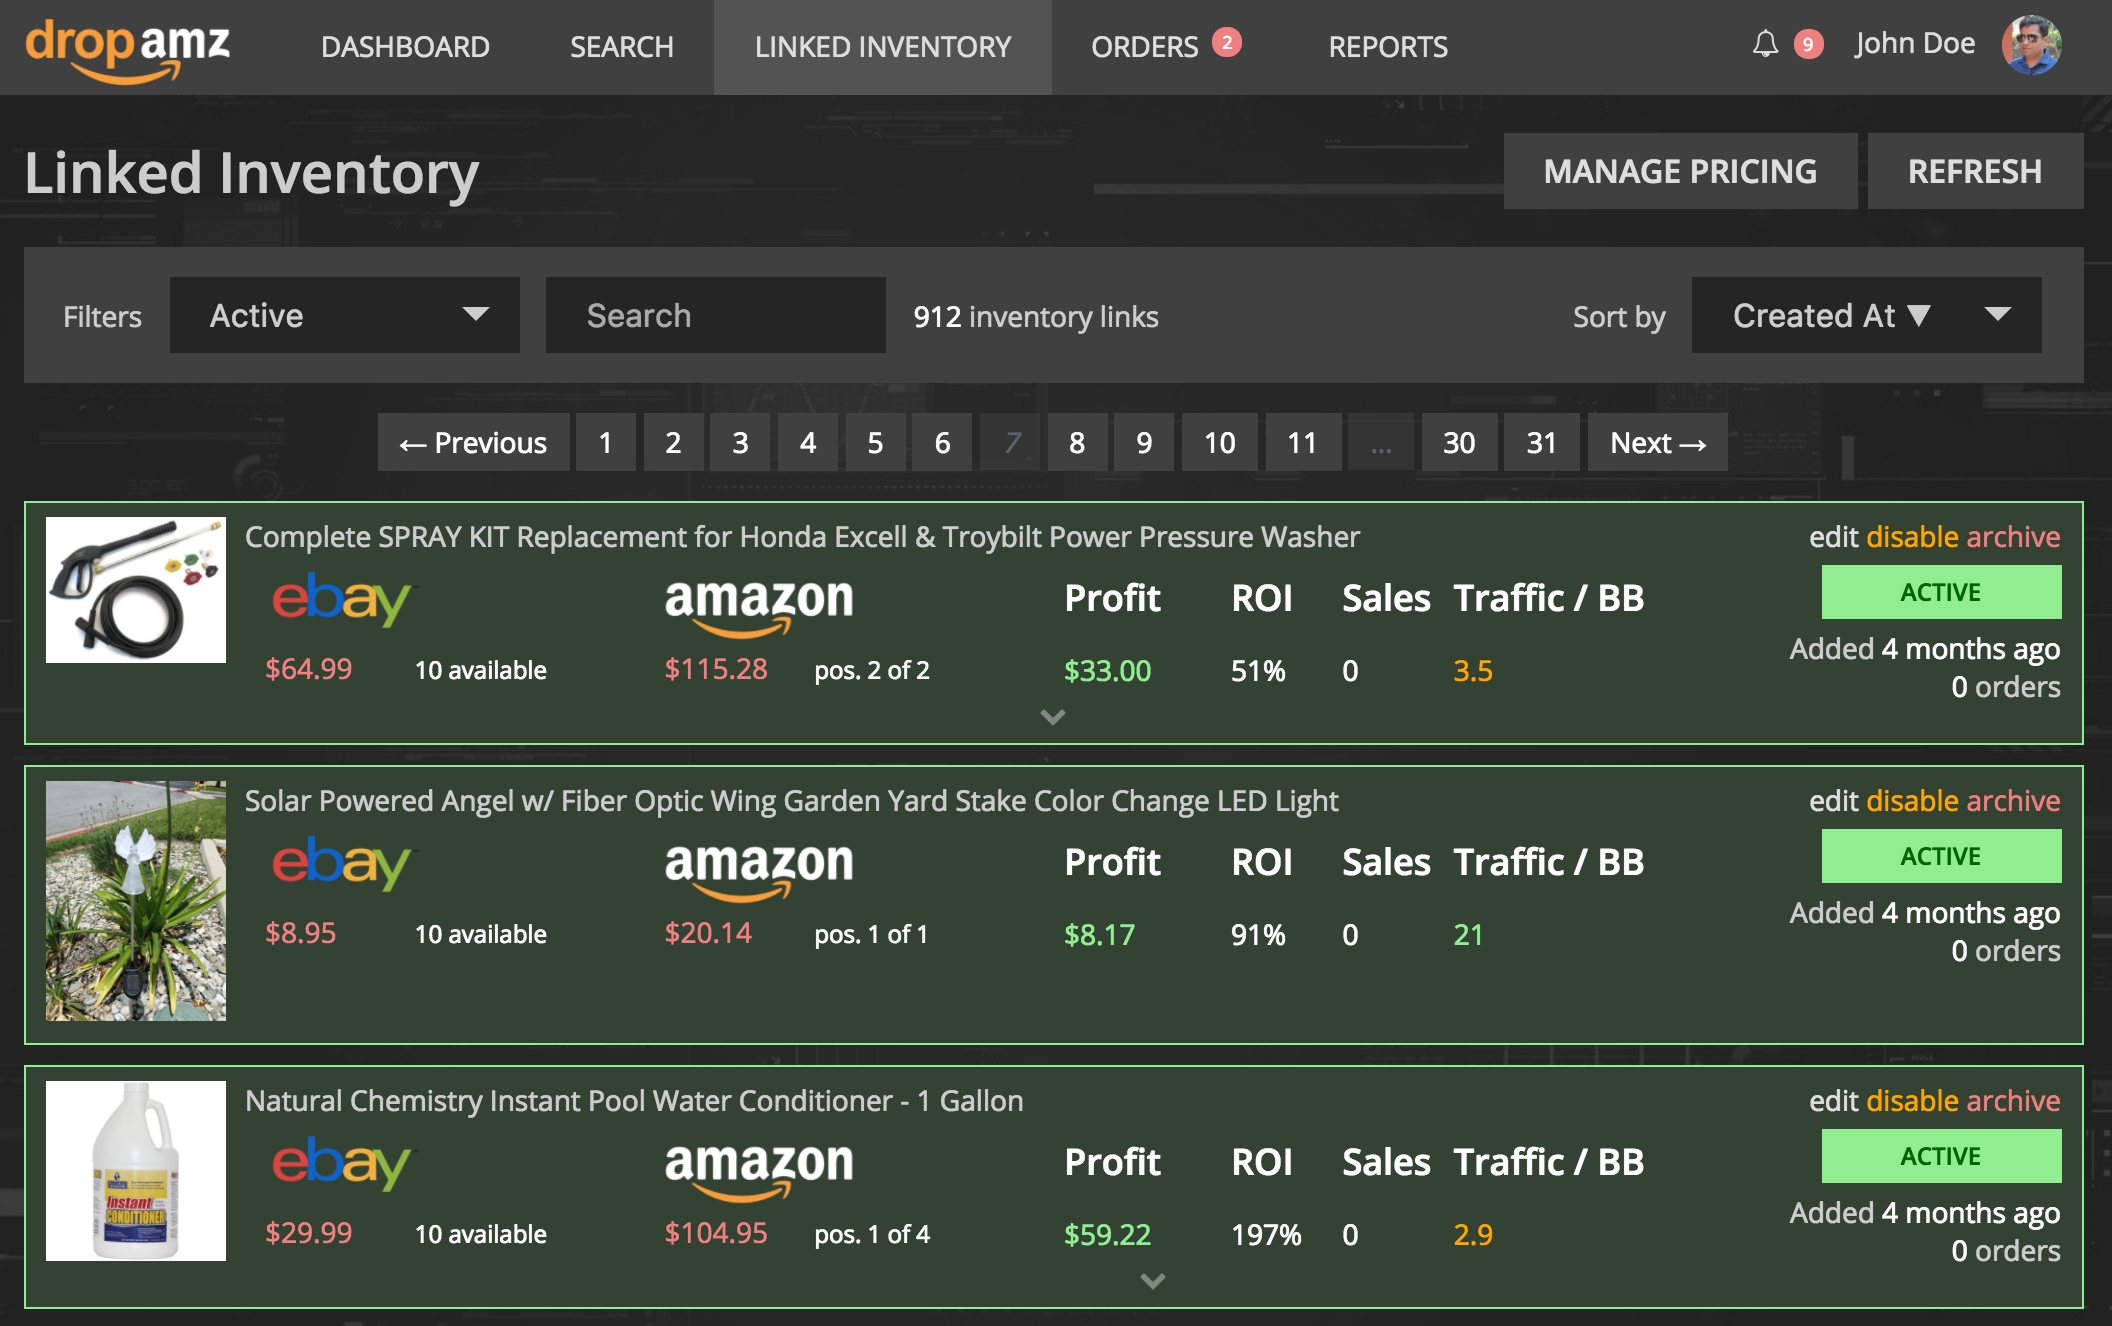Click the $115.28 Amazon price
This screenshot has width=2112, height=1326.
point(716,669)
